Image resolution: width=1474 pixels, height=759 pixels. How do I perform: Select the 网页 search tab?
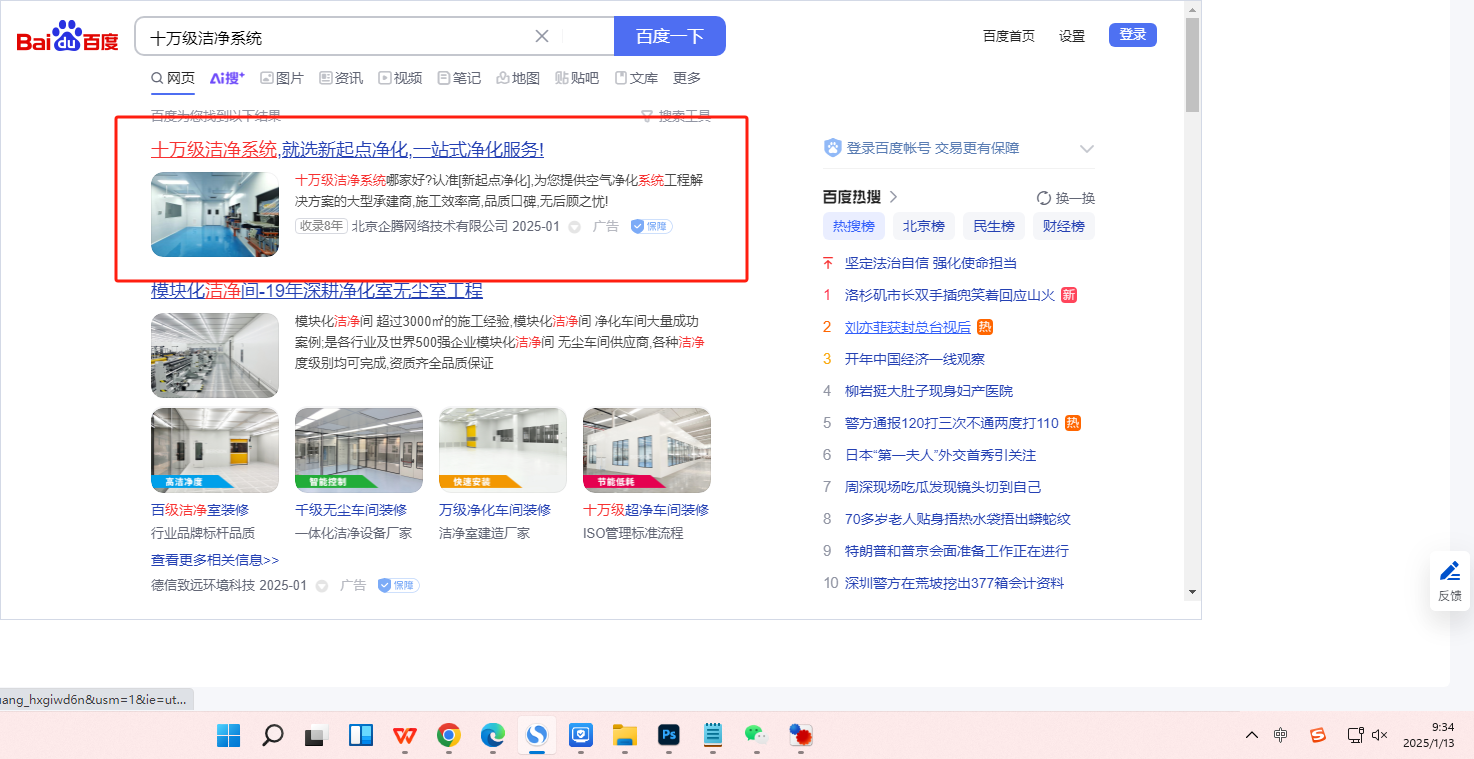(173, 78)
